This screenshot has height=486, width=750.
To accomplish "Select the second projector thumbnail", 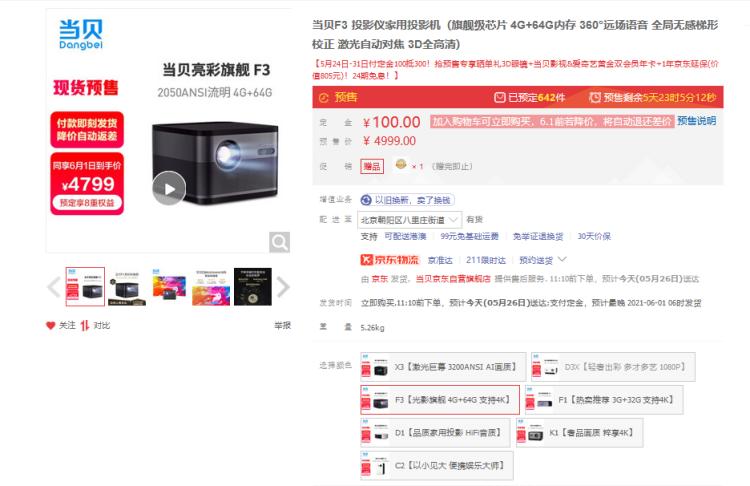I will click(127, 287).
